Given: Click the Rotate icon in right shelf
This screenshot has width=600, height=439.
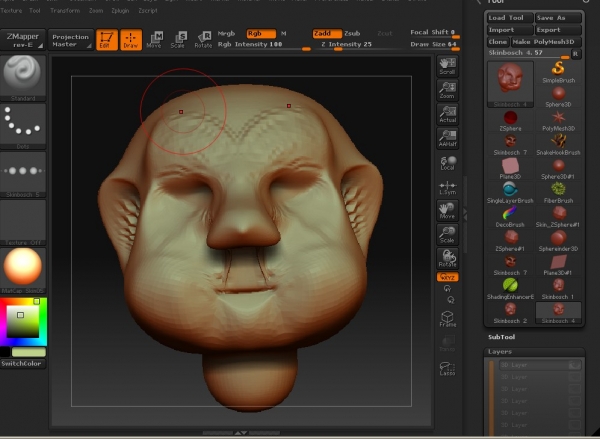Looking at the screenshot, I should click(x=447, y=259).
